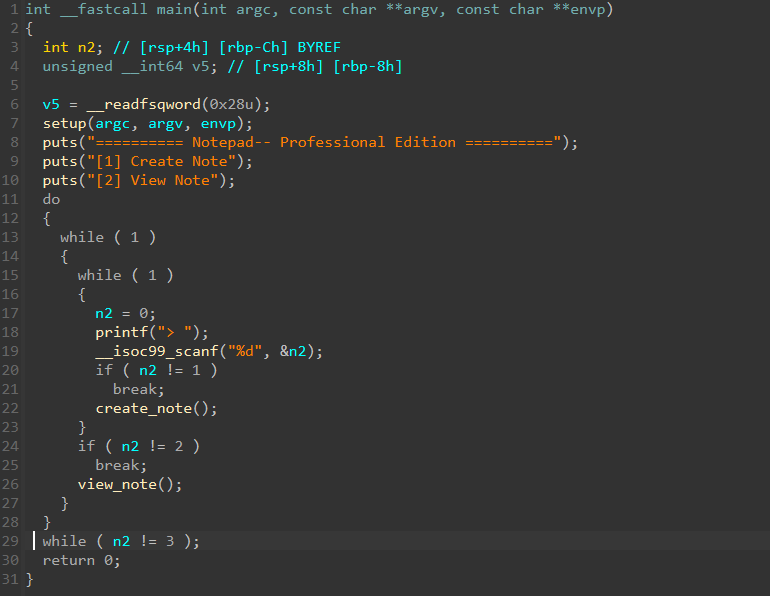Click the __isoc99_scanf function call
The width and height of the screenshot is (770, 596).
click(x=157, y=352)
